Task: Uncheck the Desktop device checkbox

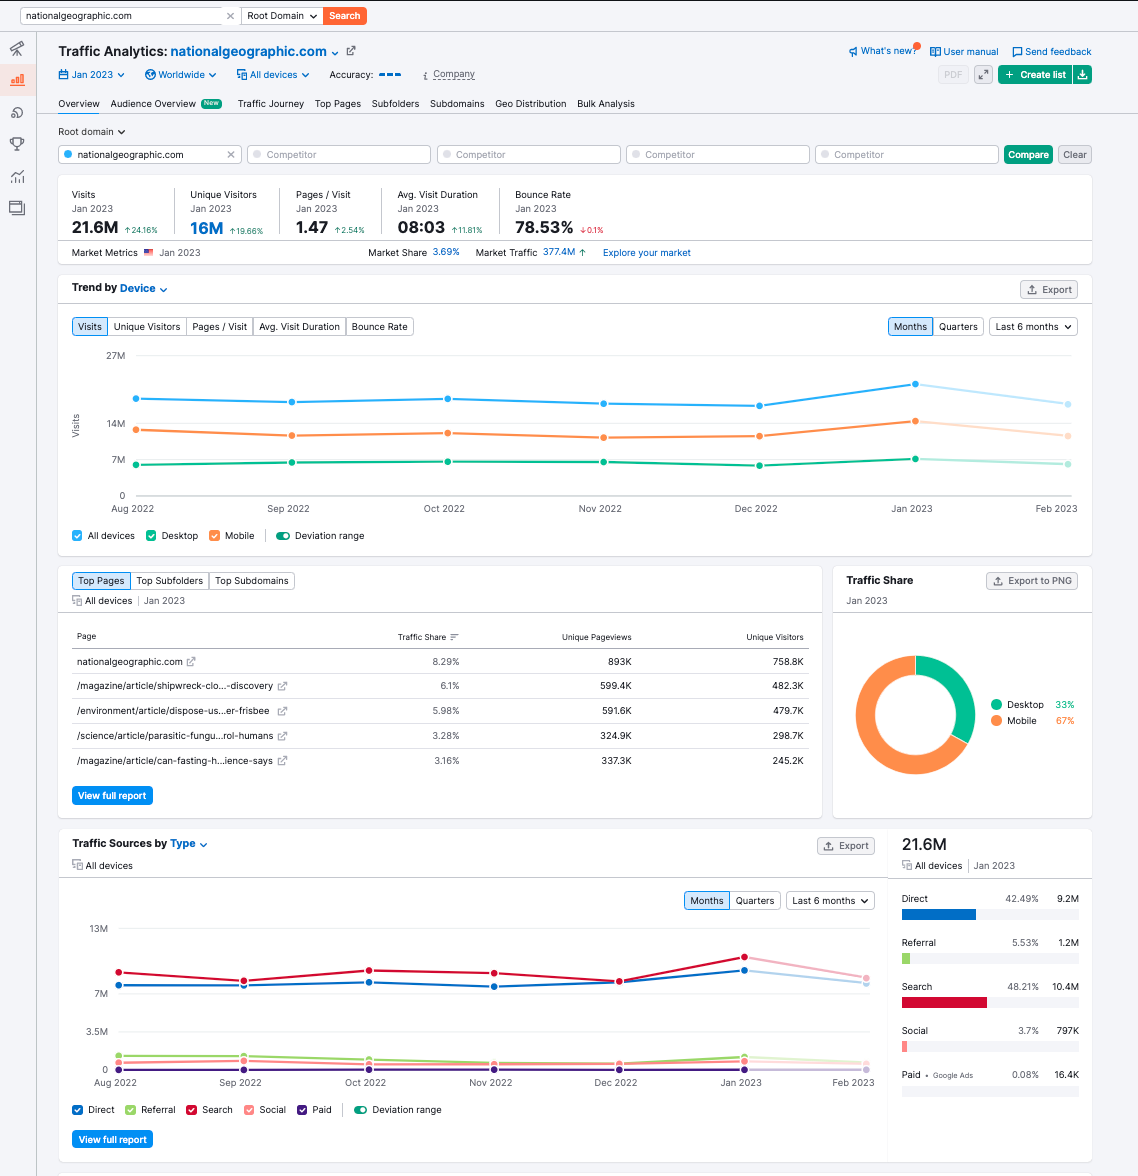Action: (x=151, y=536)
